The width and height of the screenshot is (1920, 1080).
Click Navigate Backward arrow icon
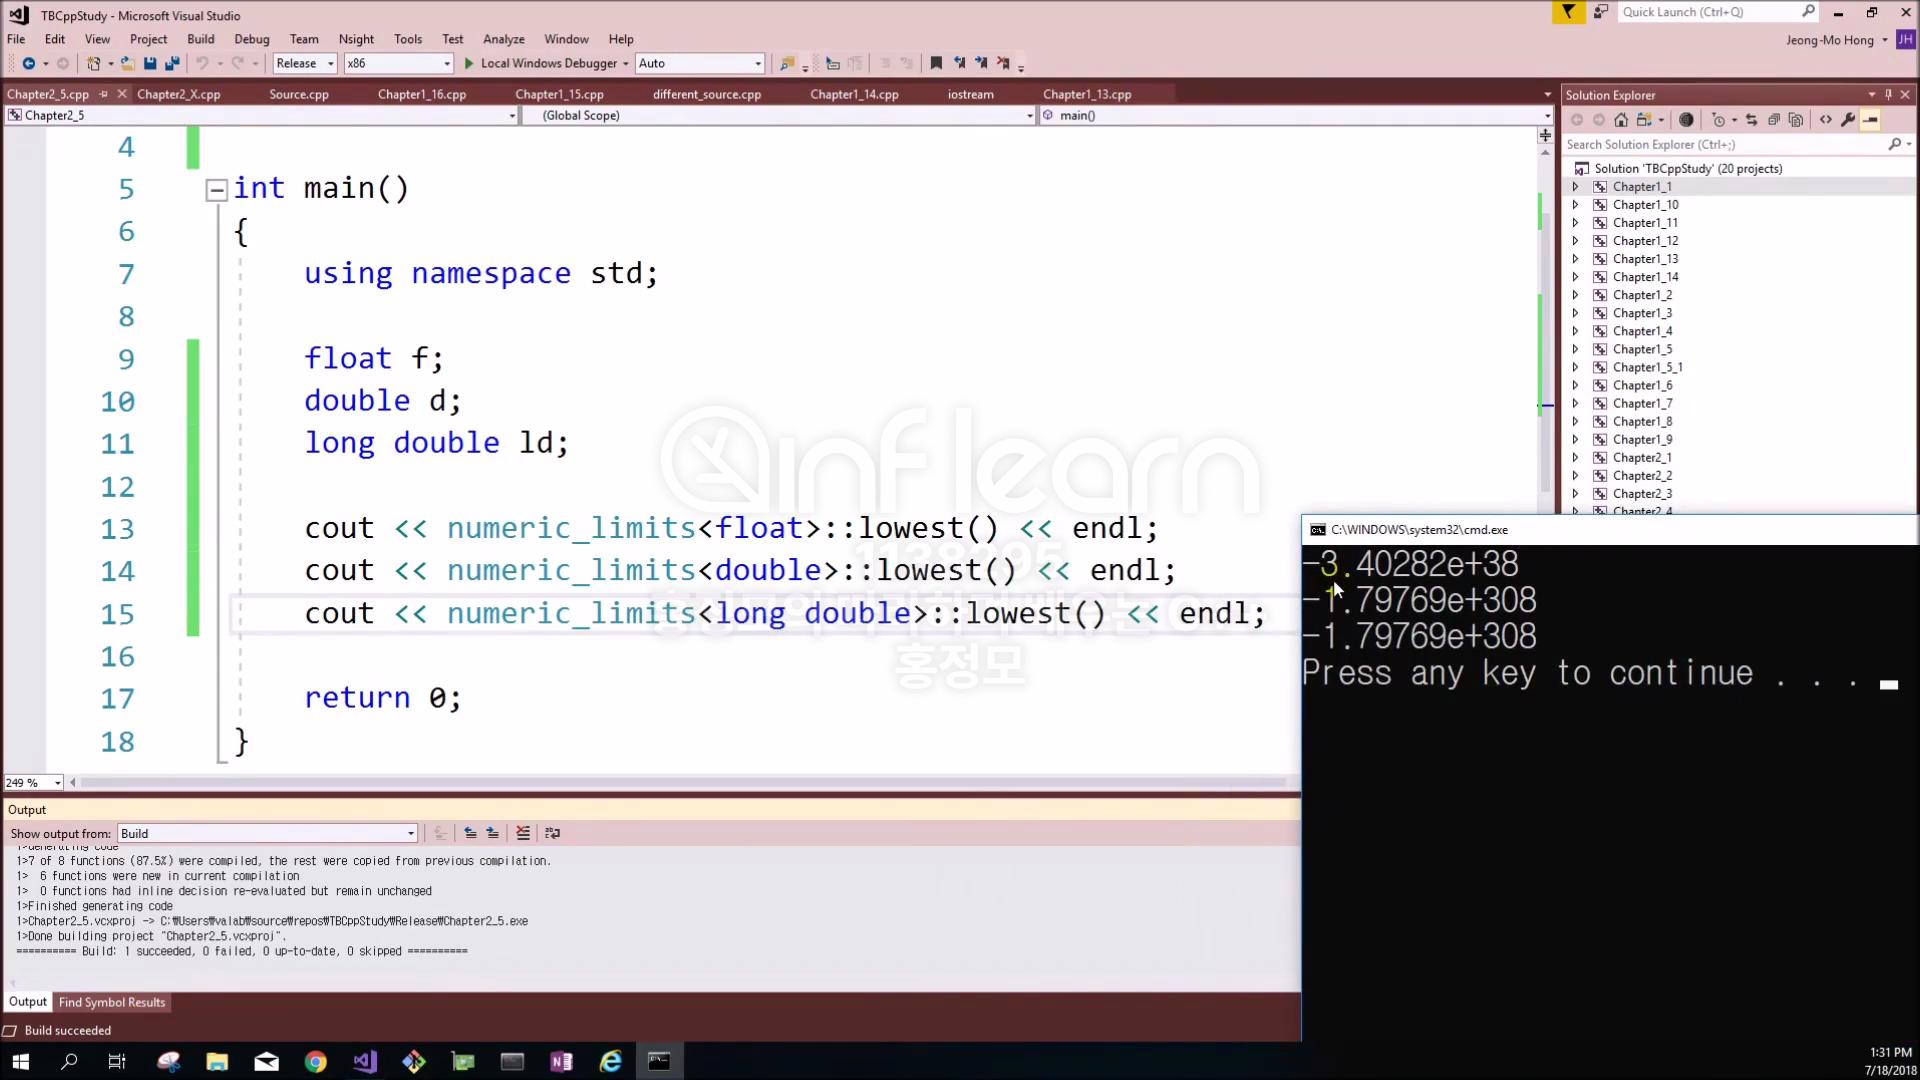(28, 63)
